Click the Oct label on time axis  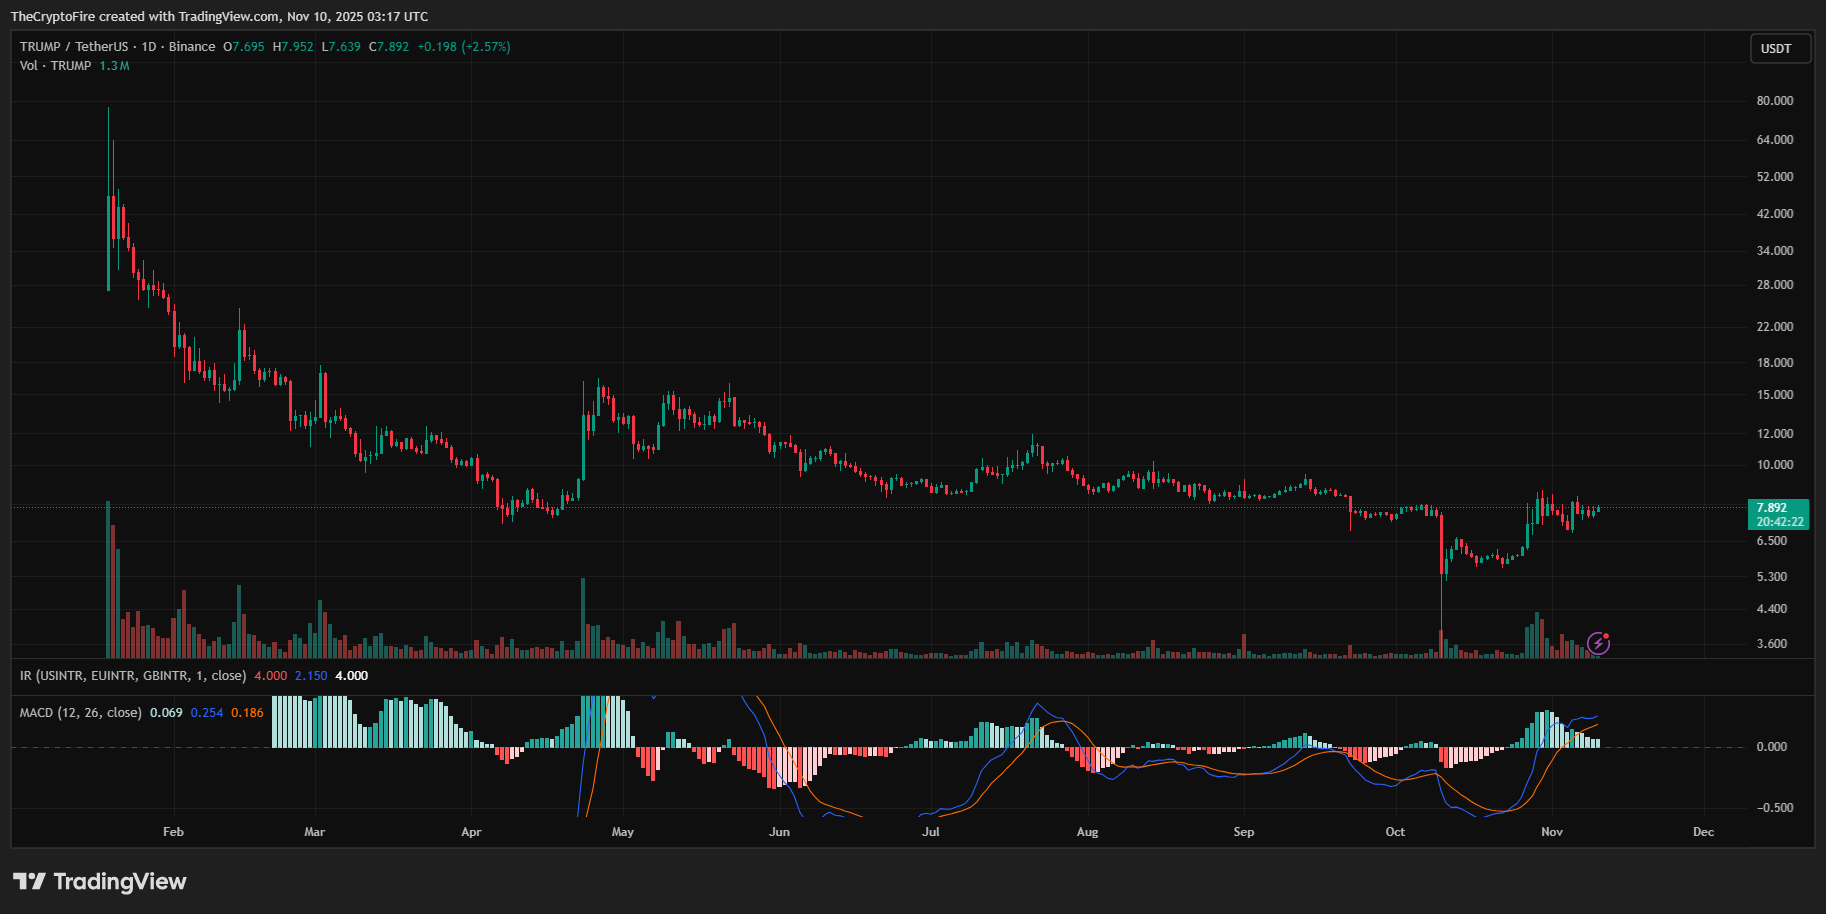coord(1395,832)
